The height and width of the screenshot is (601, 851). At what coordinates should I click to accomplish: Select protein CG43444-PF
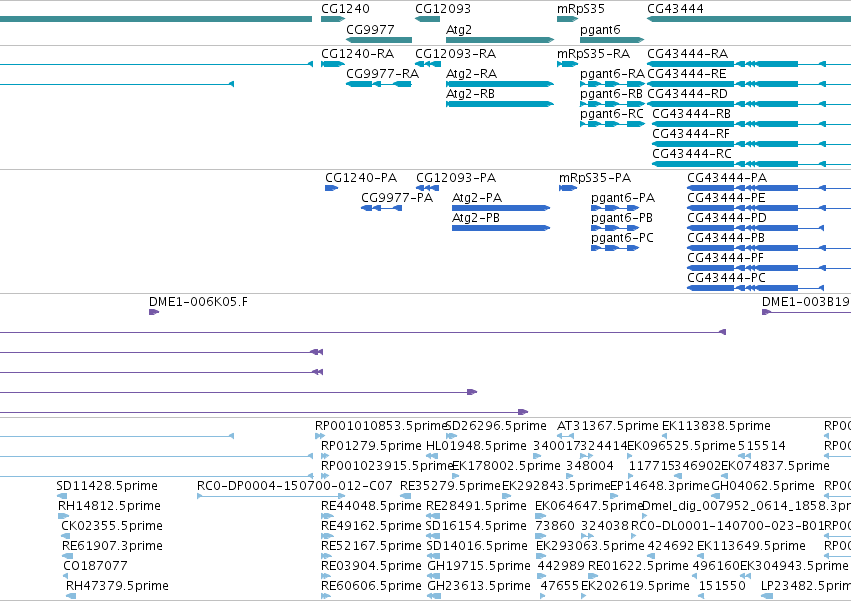point(726,258)
